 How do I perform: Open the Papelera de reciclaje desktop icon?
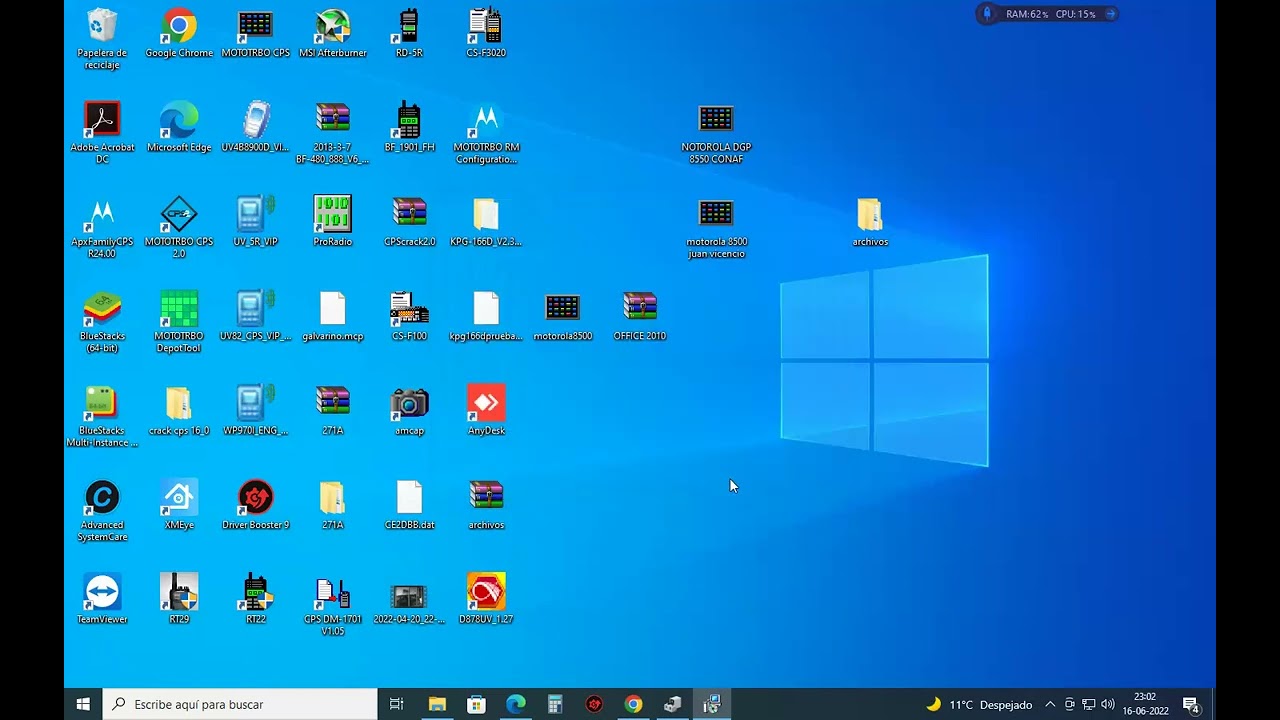tap(102, 38)
